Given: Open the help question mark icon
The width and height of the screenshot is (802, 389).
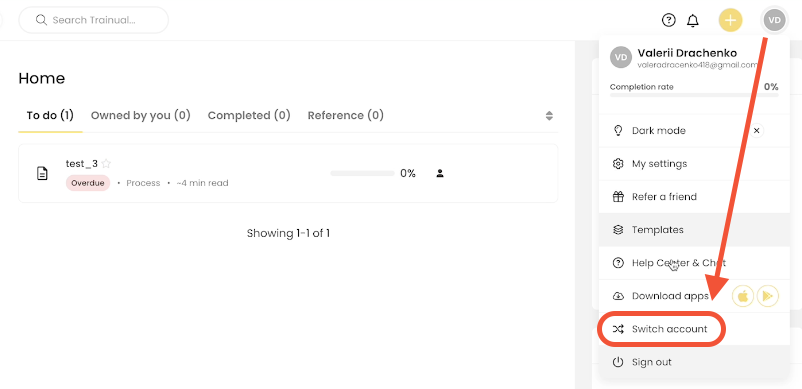Looking at the screenshot, I should tap(669, 20).
